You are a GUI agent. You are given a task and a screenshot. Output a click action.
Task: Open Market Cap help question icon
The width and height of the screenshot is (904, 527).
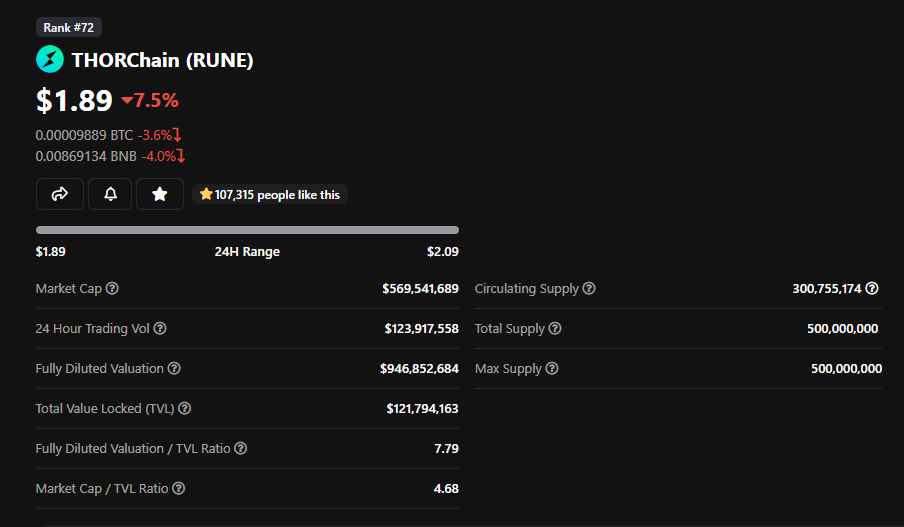[x=112, y=288]
